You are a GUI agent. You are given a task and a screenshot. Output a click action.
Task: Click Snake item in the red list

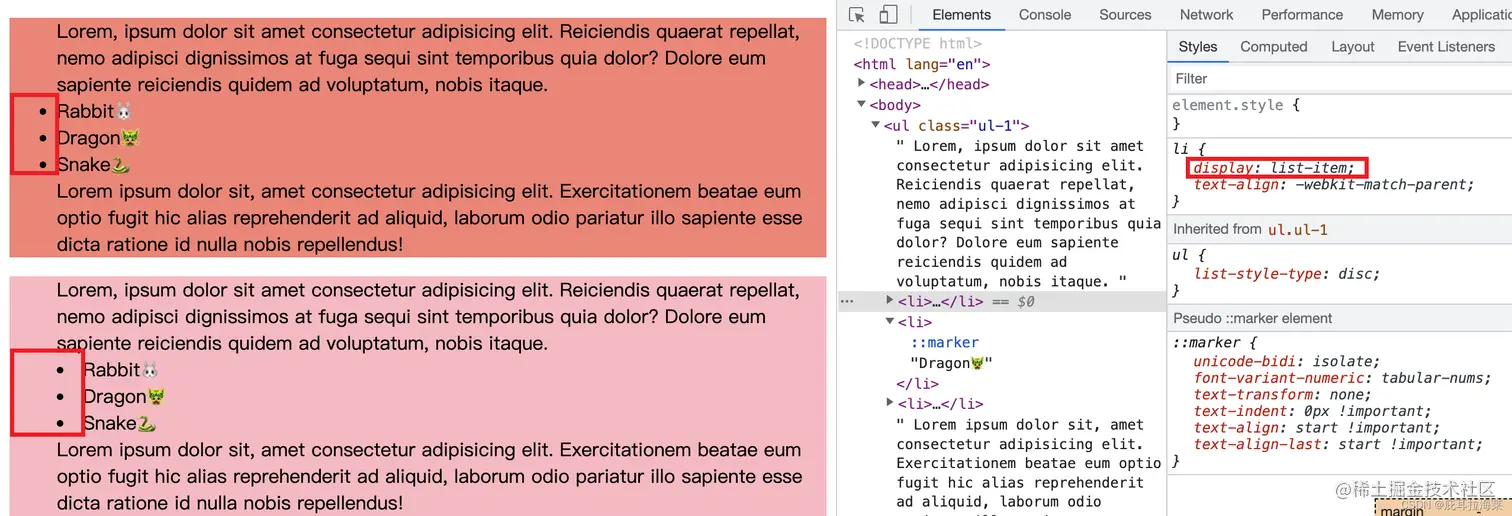93,165
